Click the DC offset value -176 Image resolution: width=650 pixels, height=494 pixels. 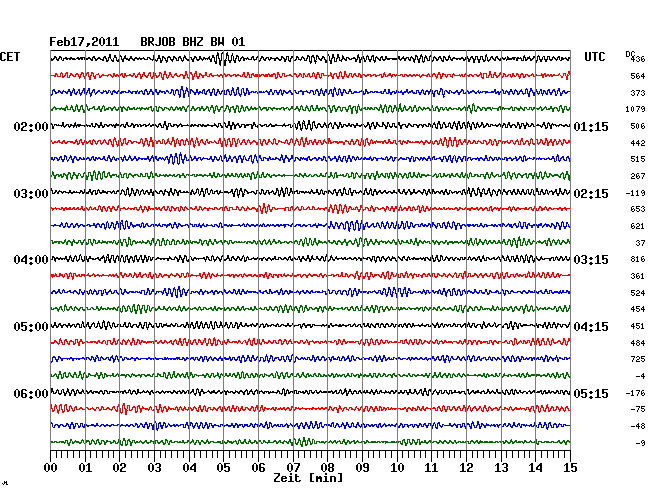(635, 393)
